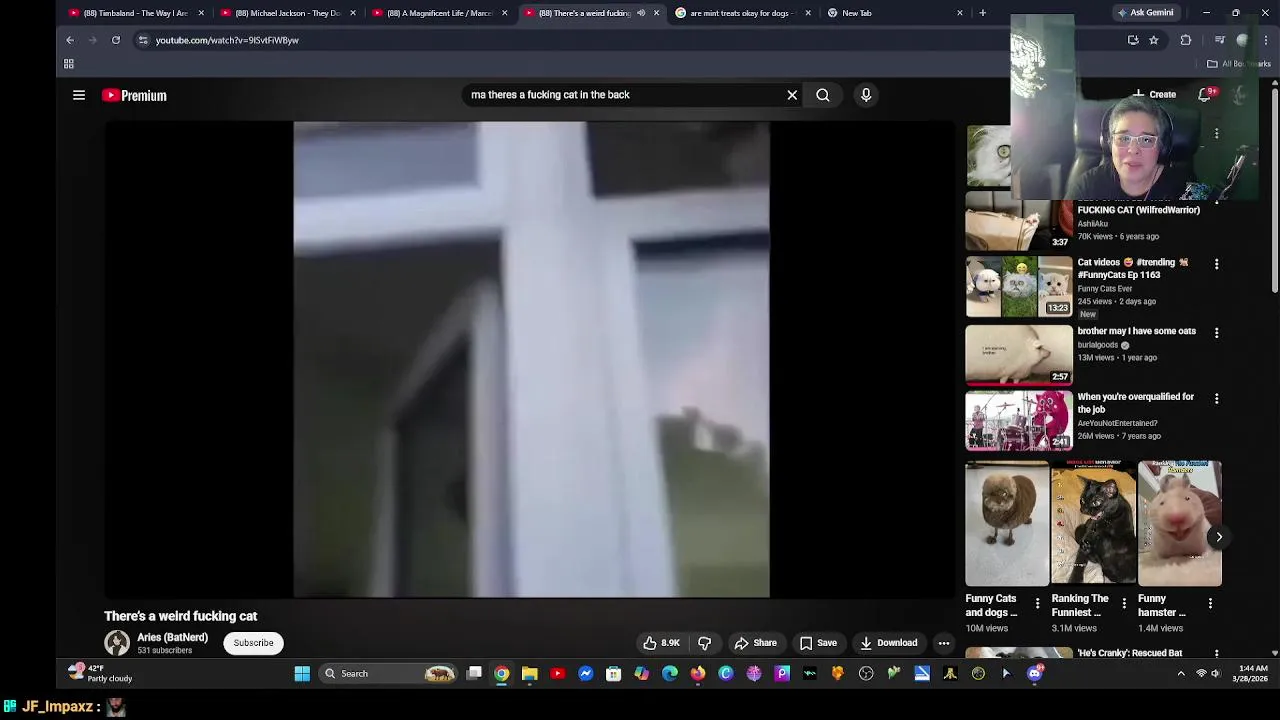Open Funny hamster short thumbnail
The image size is (1280, 720).
point(1179,523)
